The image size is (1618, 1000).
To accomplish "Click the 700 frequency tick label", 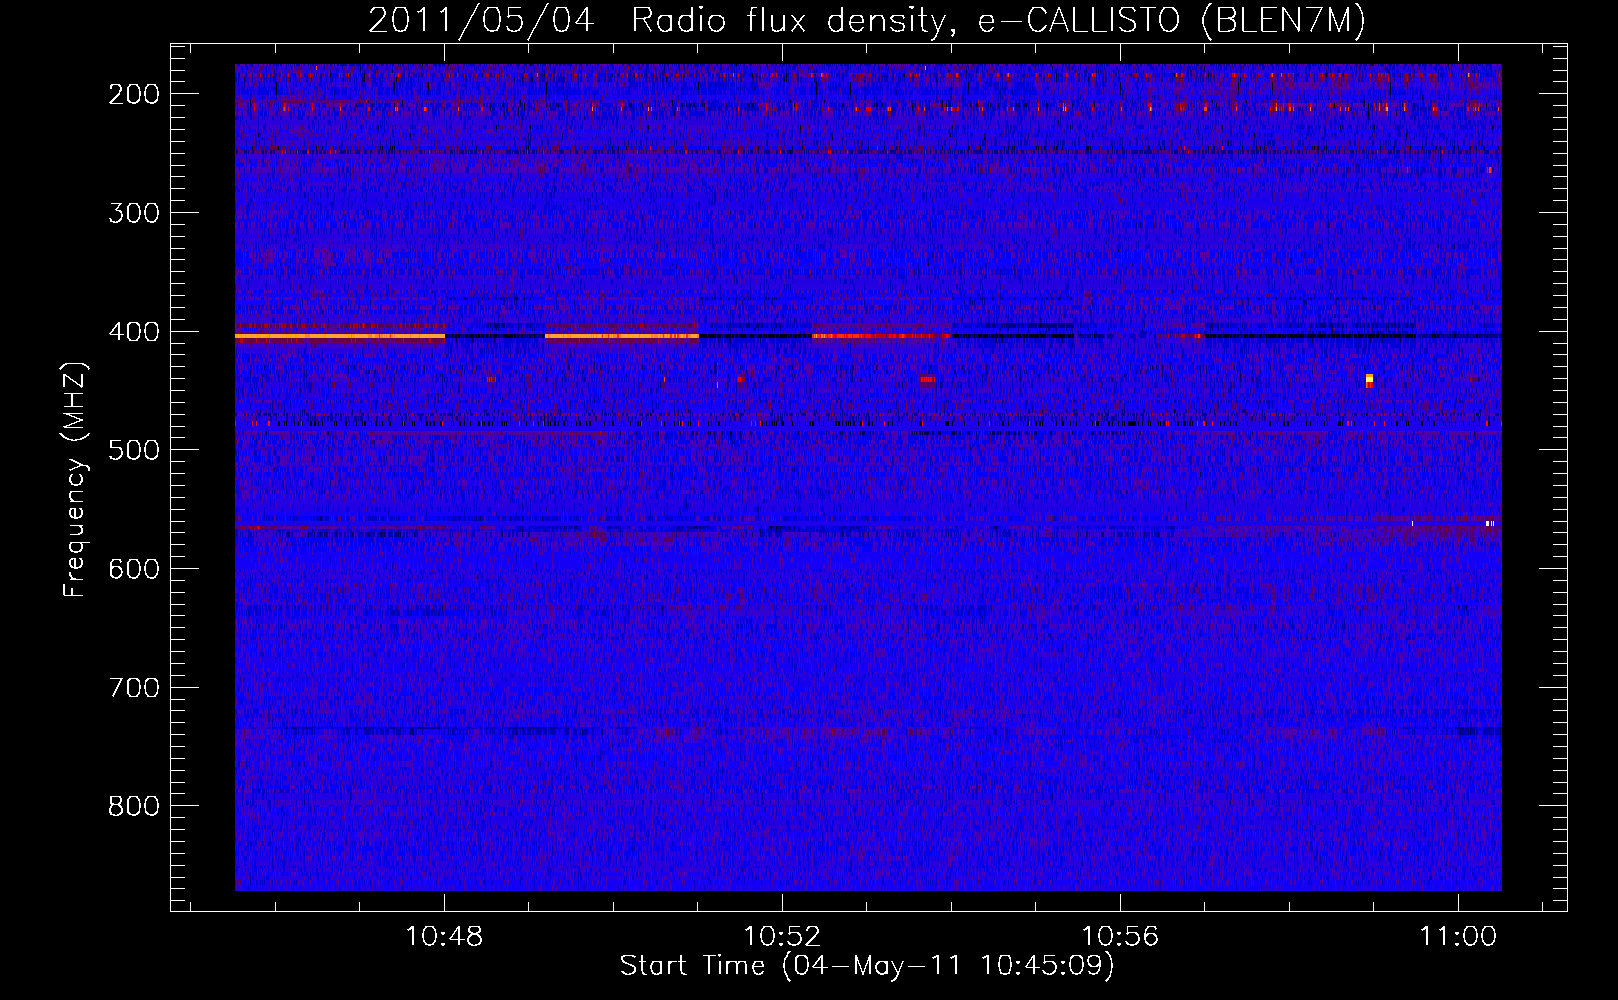I will [133, 688].
